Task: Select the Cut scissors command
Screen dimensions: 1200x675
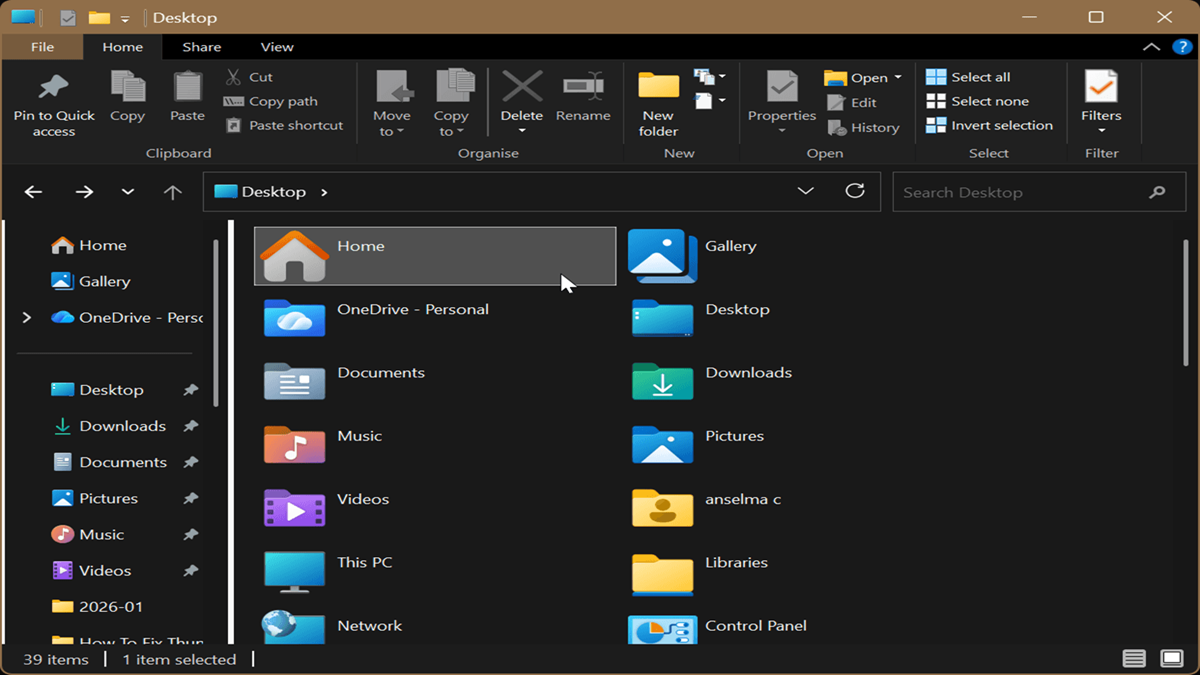Action: (x=249, y=77)
